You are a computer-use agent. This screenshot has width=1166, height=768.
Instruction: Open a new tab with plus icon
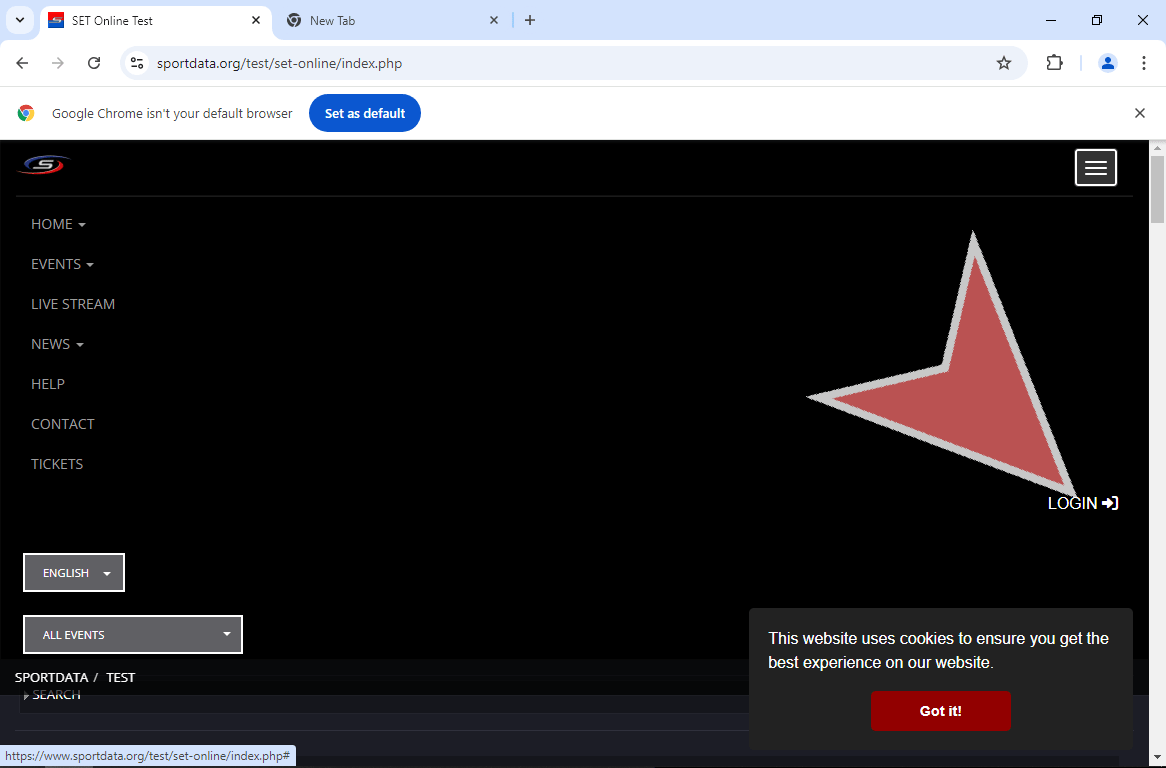tap(530, 20)
